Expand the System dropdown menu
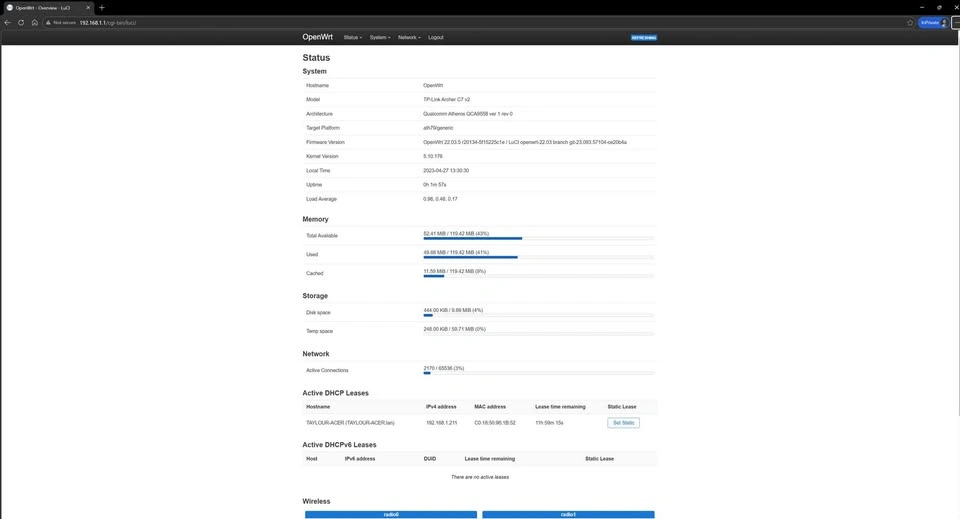The width and height of the screenshot is (960, 519). coord(380,37)
